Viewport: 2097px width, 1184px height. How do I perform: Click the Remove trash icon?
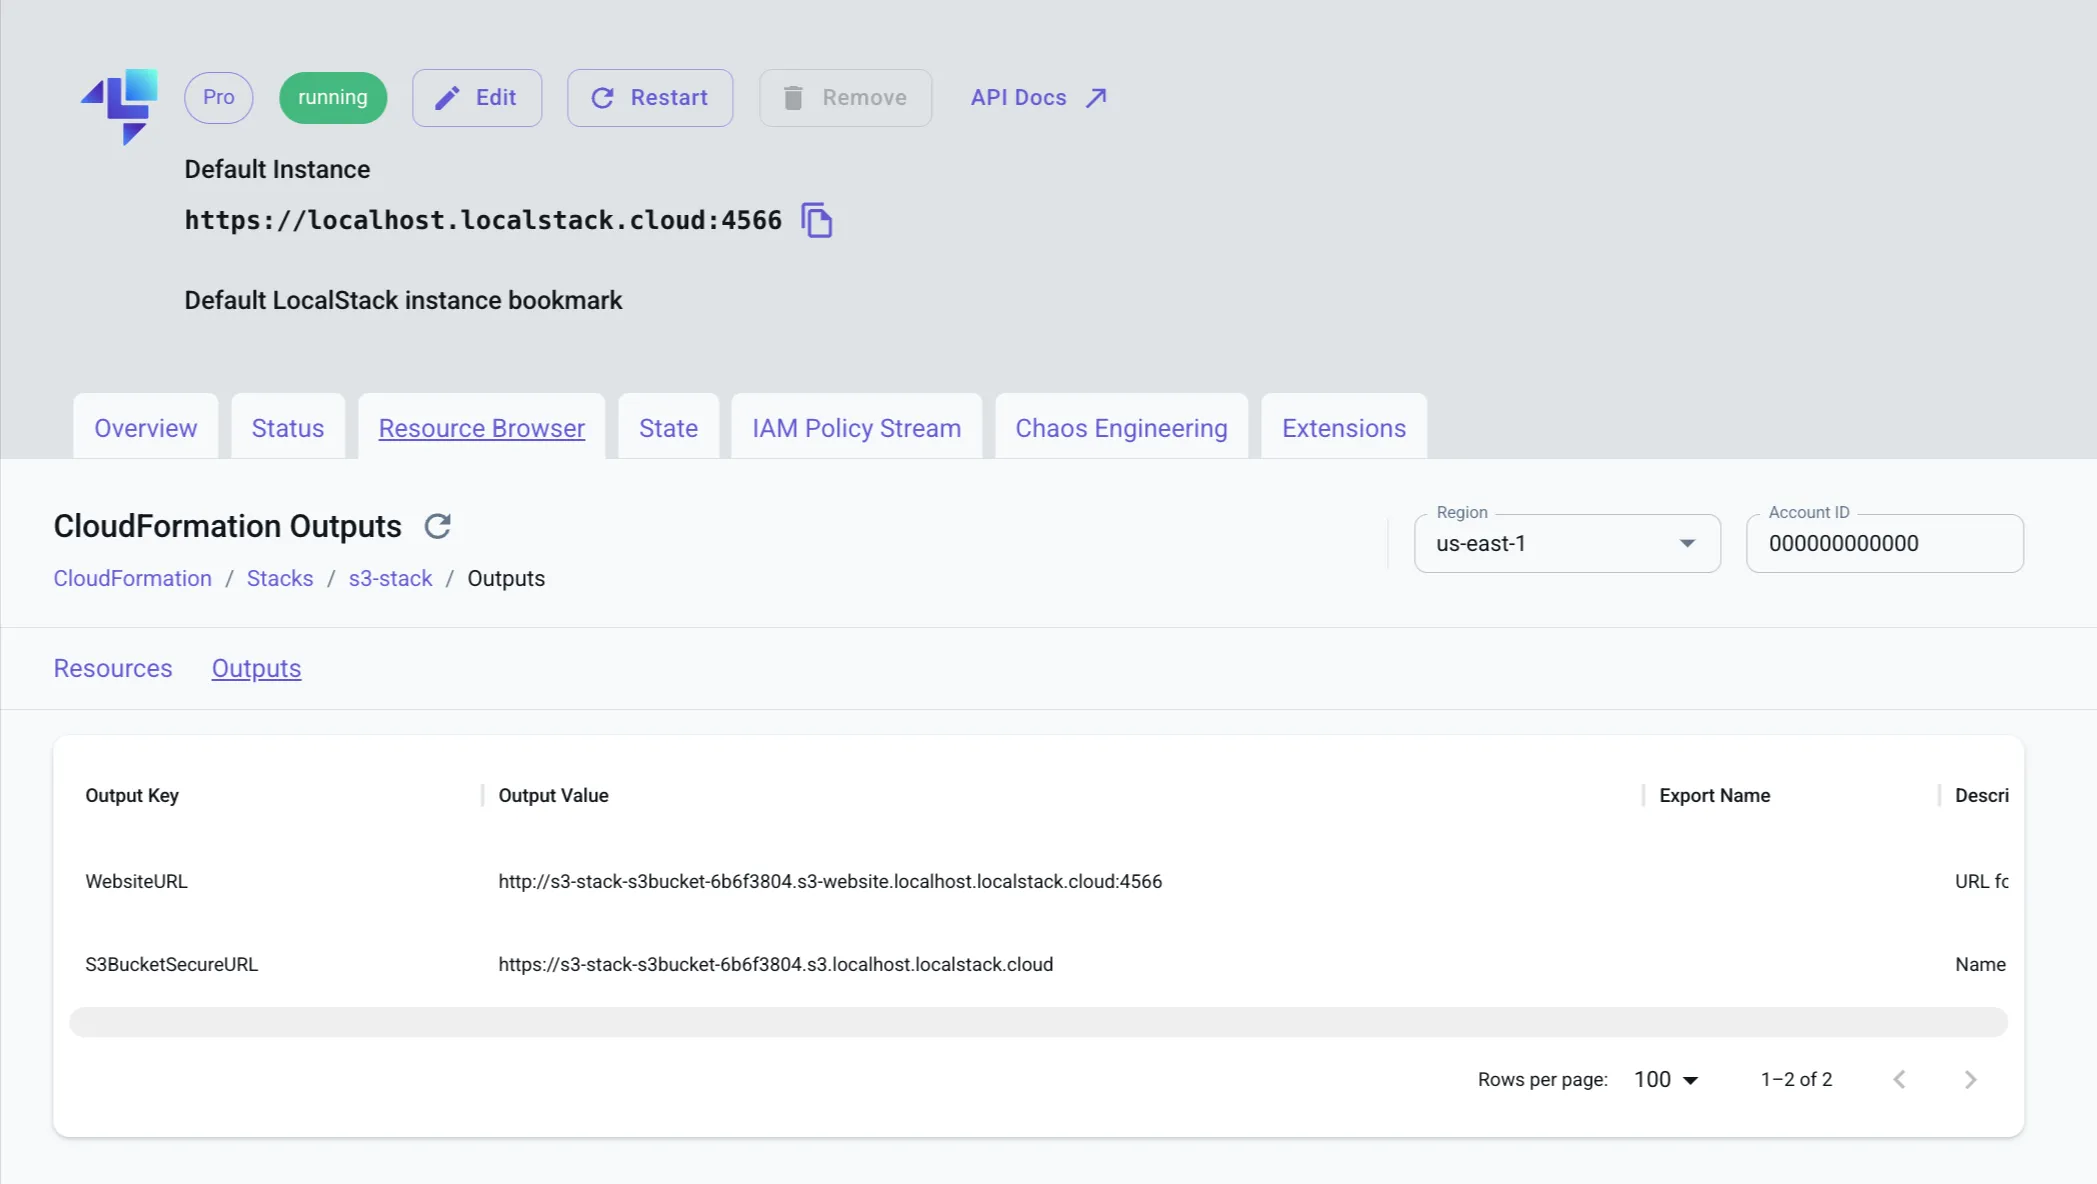pyautogui.click(x=794, y=97)
